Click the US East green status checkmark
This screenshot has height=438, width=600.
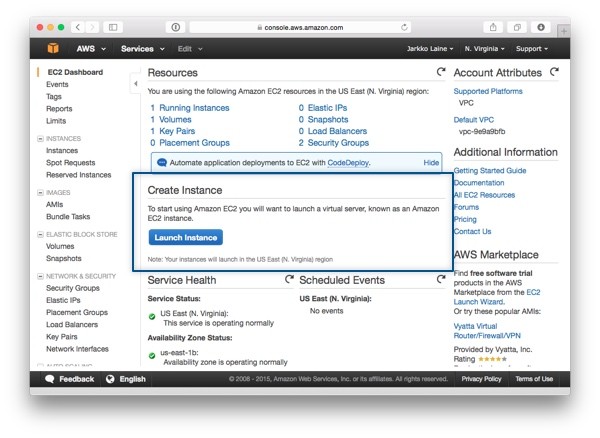tap(152, 316)
